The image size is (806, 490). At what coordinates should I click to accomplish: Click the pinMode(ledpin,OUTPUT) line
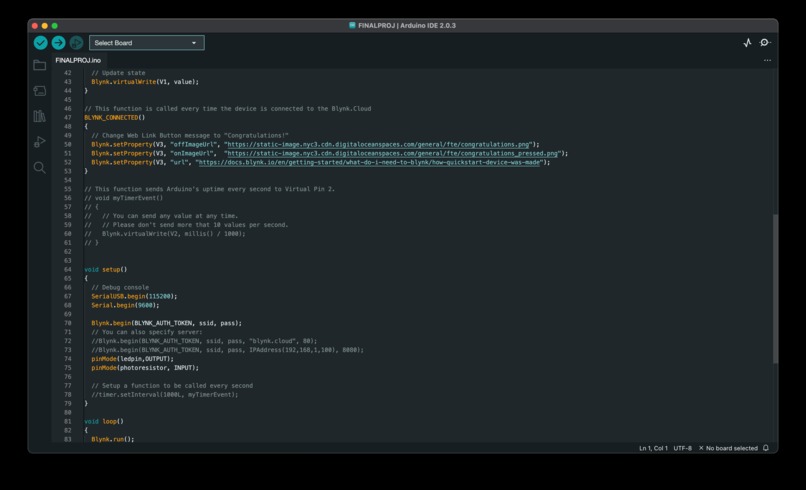(x=133, y=359)
